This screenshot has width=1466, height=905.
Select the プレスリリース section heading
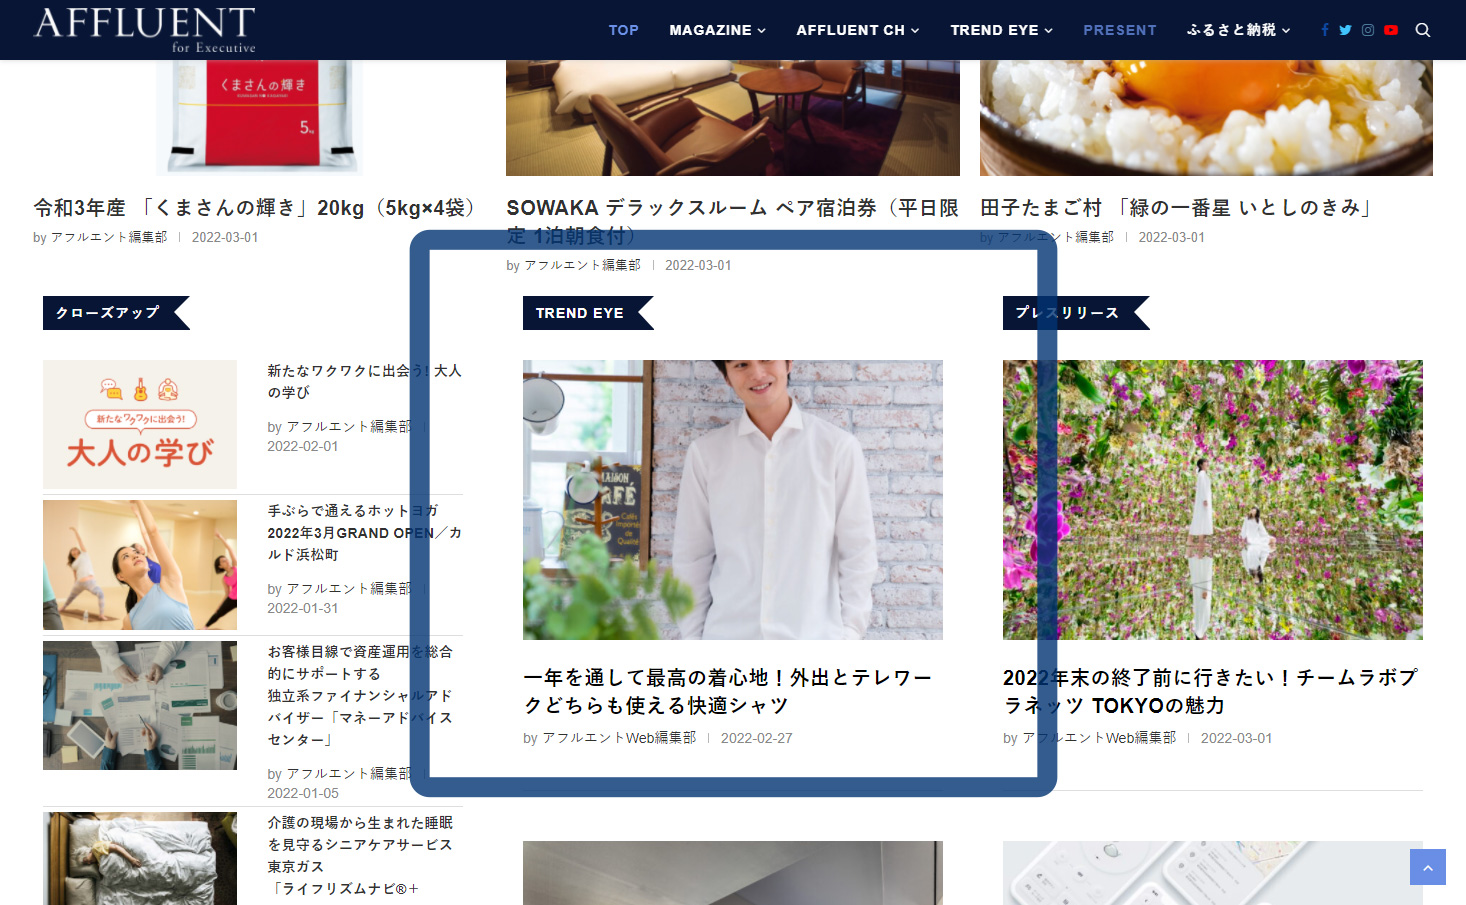1067,313
